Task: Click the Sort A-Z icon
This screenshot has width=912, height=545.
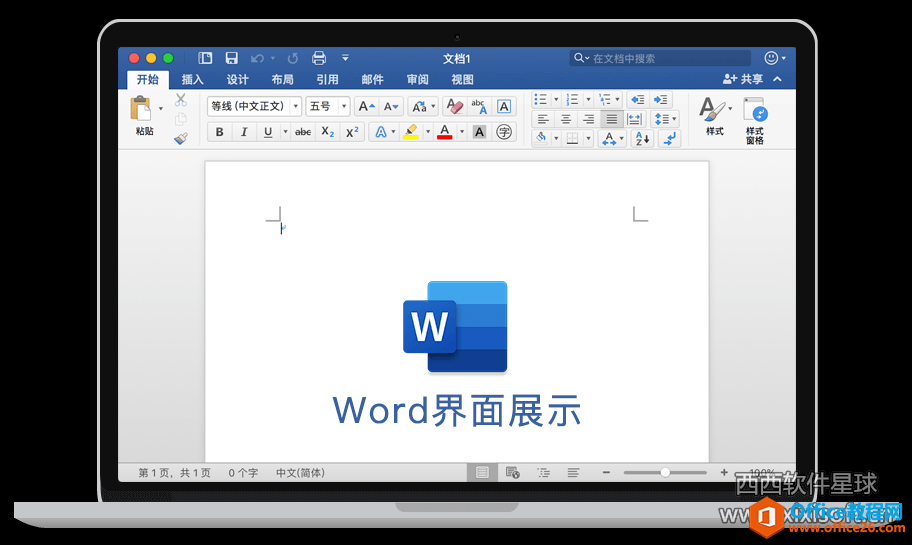Action: [x=641, y=138]
